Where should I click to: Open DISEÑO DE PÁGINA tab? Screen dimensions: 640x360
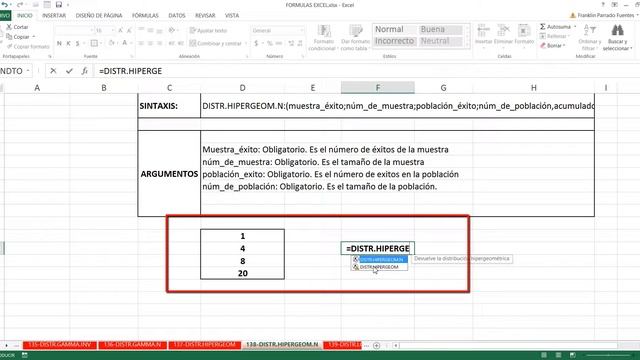[99, 16]
